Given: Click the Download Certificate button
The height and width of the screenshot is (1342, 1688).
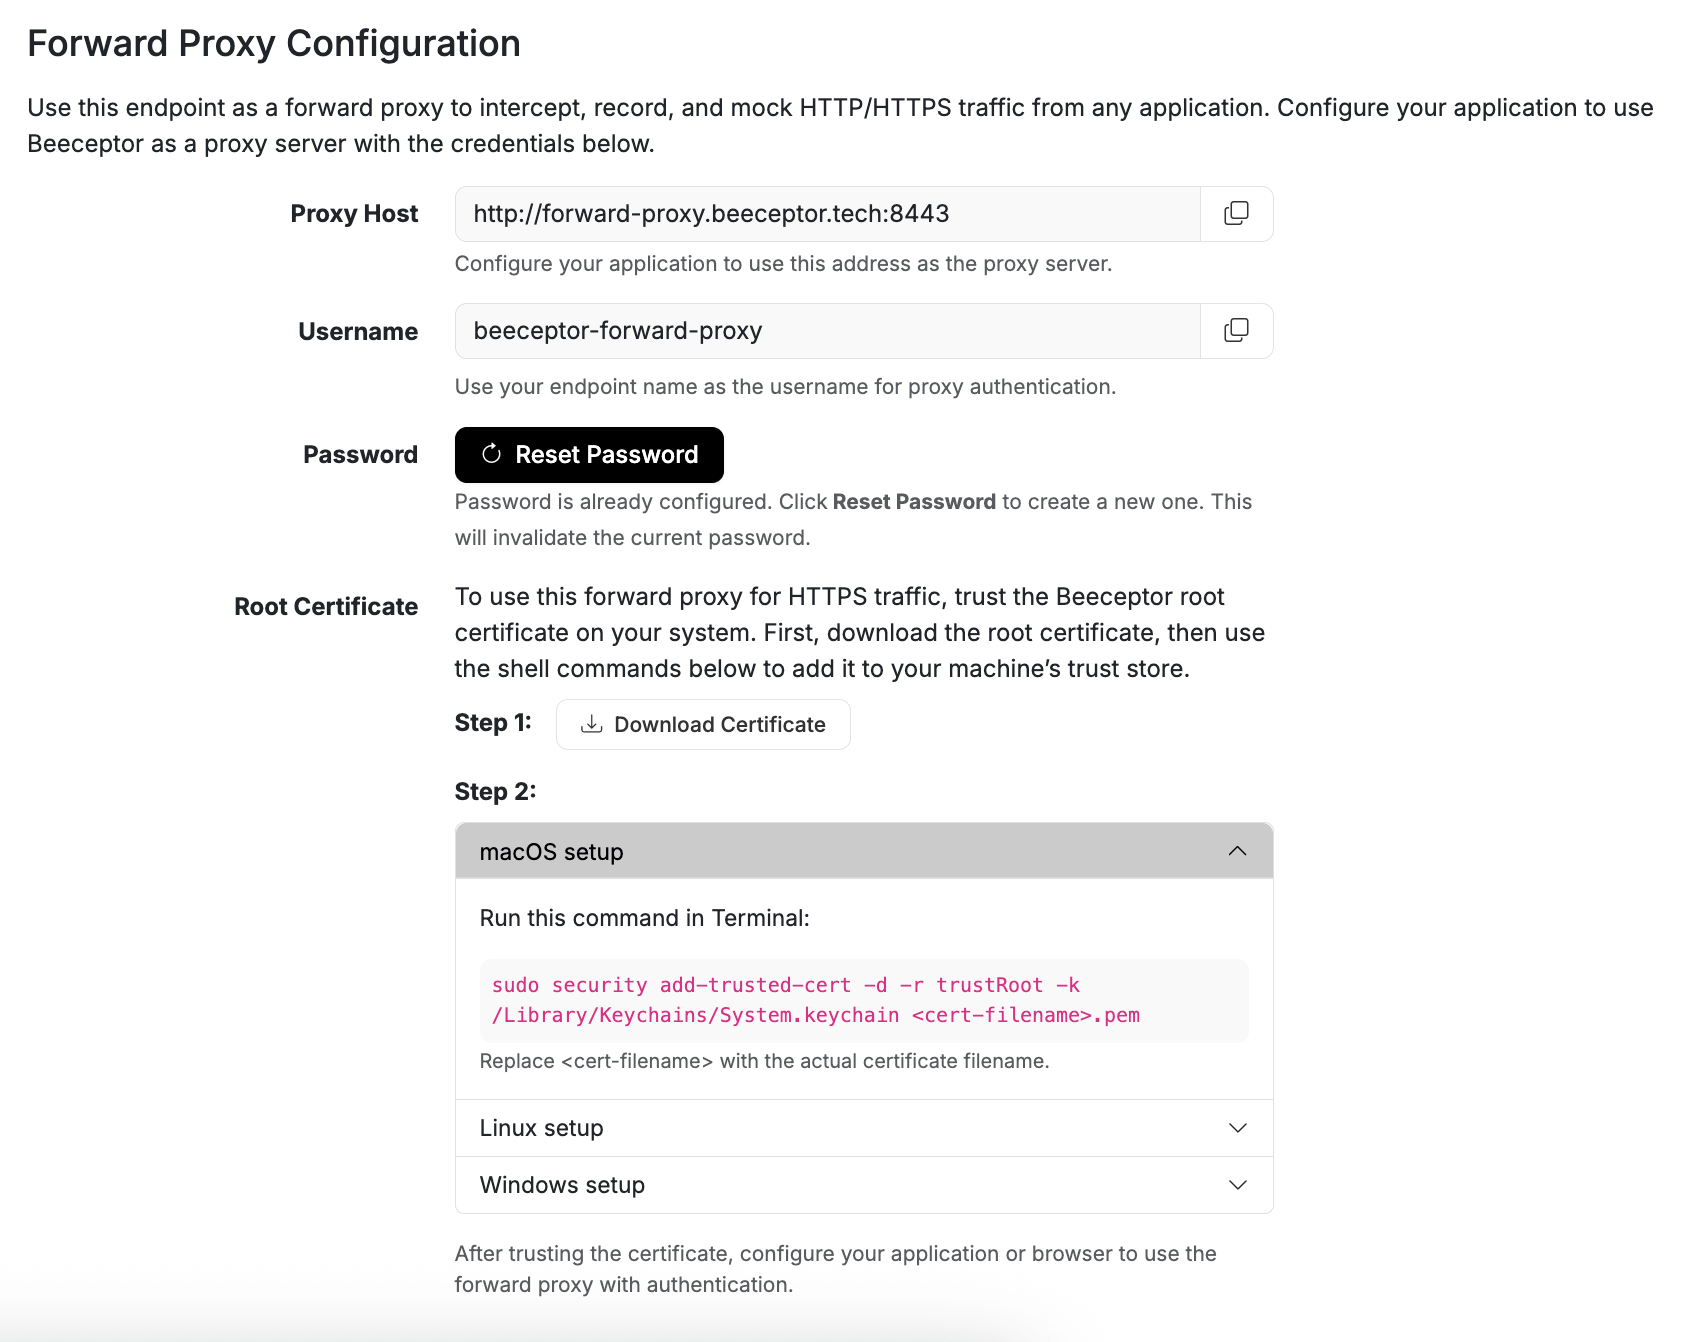Looking at the screenshot, I should coord(703,724).
